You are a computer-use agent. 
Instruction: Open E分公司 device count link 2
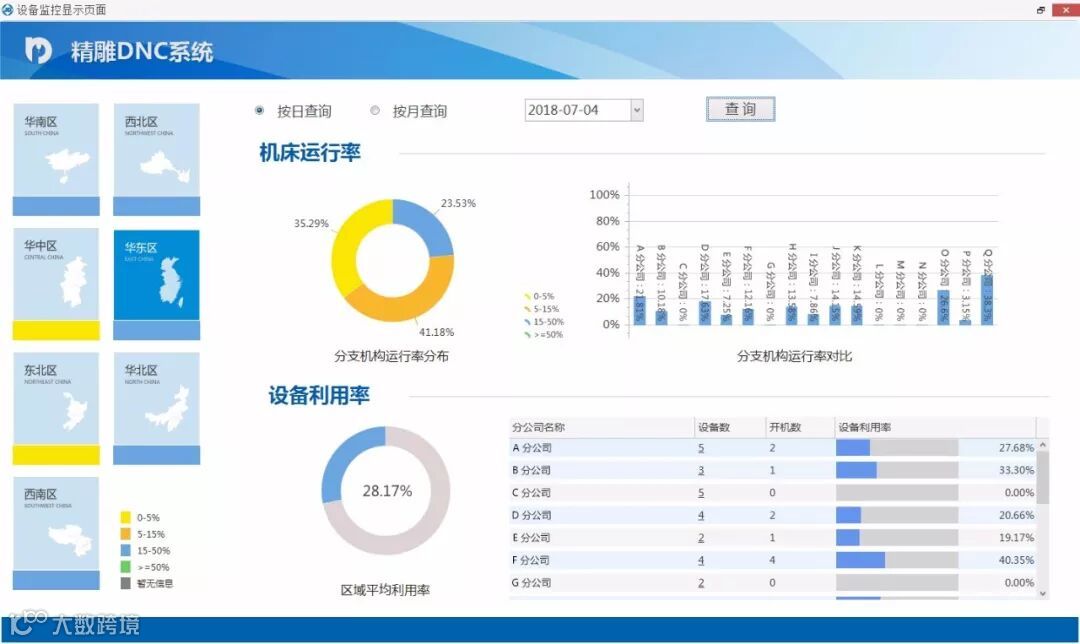701,538
